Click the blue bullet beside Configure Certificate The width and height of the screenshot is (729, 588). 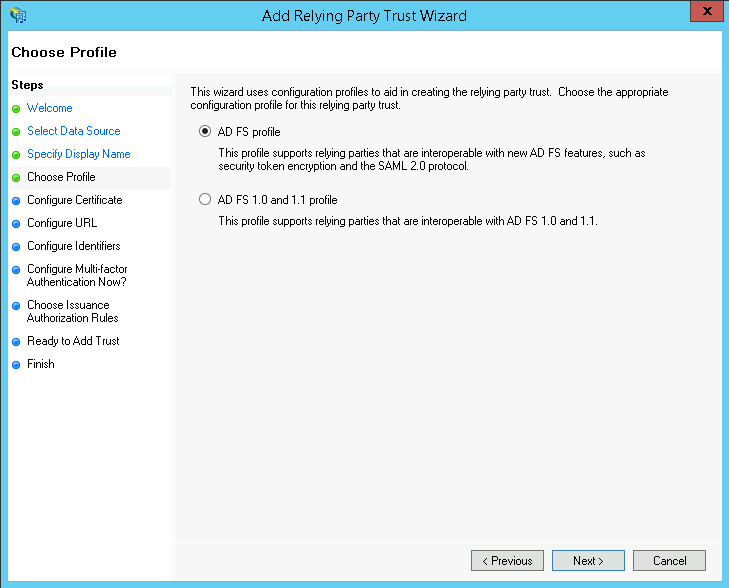tap(16, 201)
